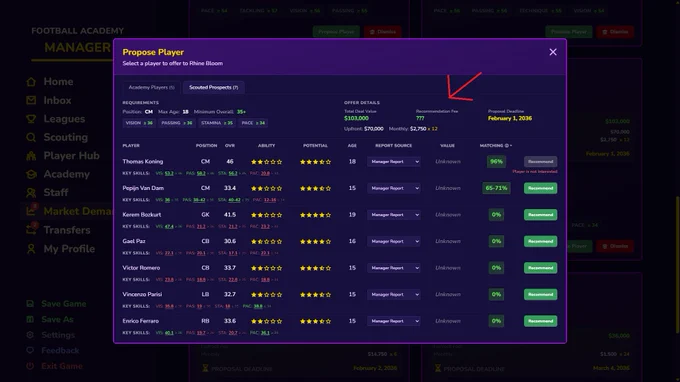Open report source dropdown for Thomas Koning
The image size is (680, 382).
pyautogui.click(x=393, y=162)
